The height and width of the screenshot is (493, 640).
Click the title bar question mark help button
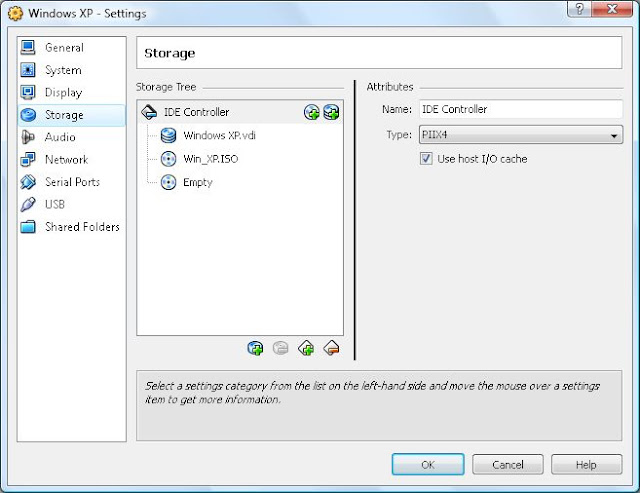pyautogui.click(x=580, y=9)
